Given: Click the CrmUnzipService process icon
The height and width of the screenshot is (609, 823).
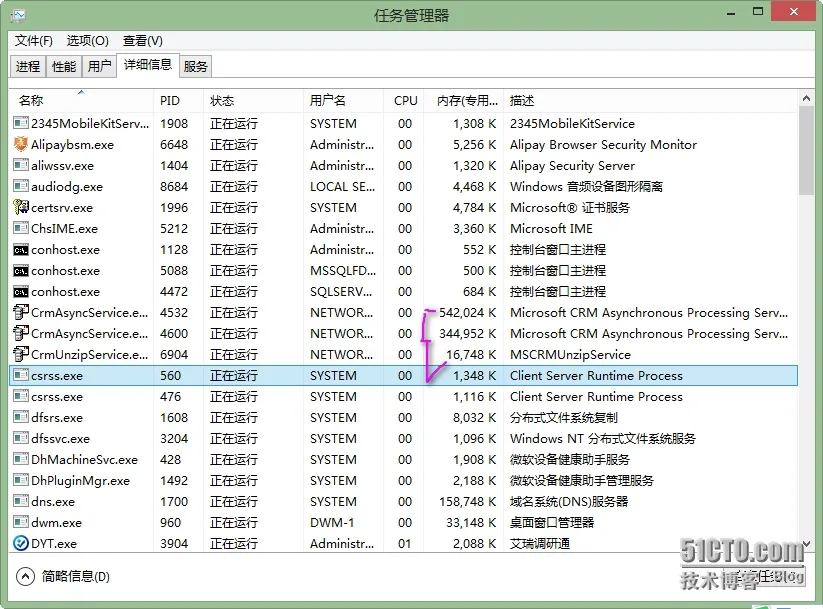Looking at the screenshot, I should [21, 354].
